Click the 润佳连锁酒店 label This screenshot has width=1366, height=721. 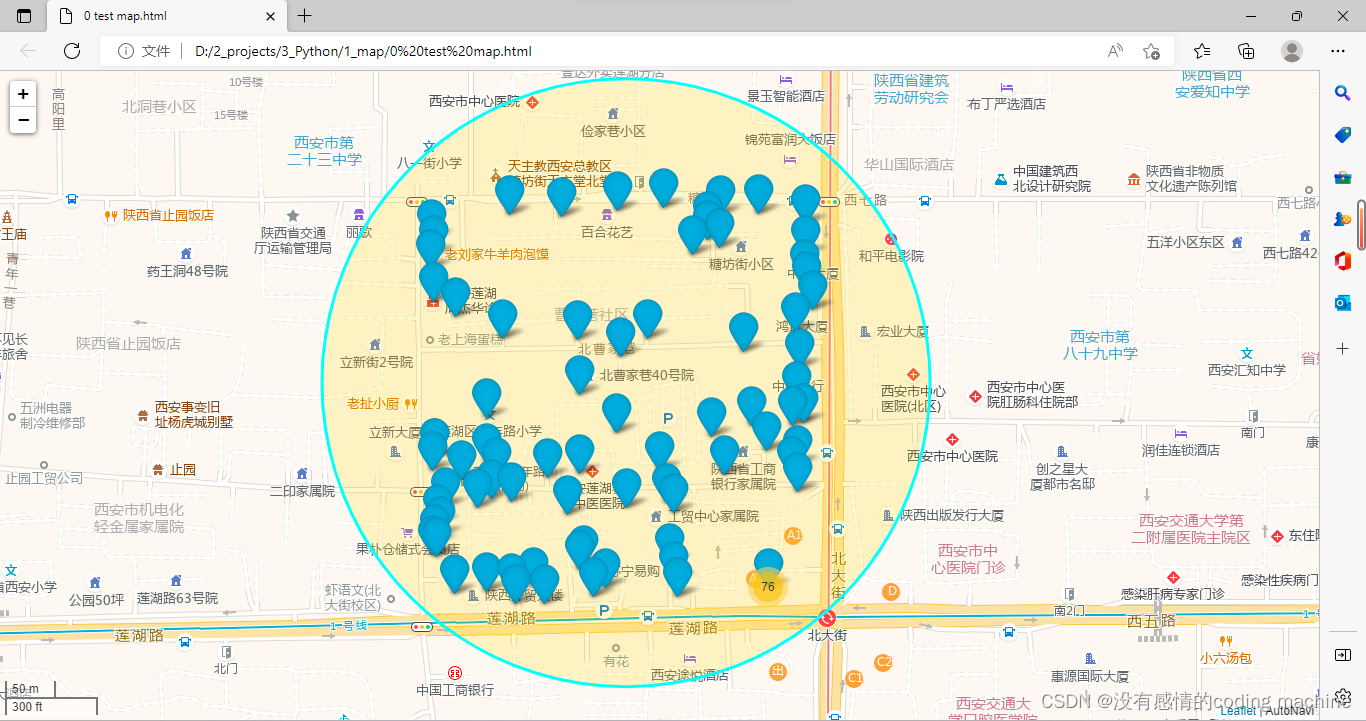click(1181, 450)
